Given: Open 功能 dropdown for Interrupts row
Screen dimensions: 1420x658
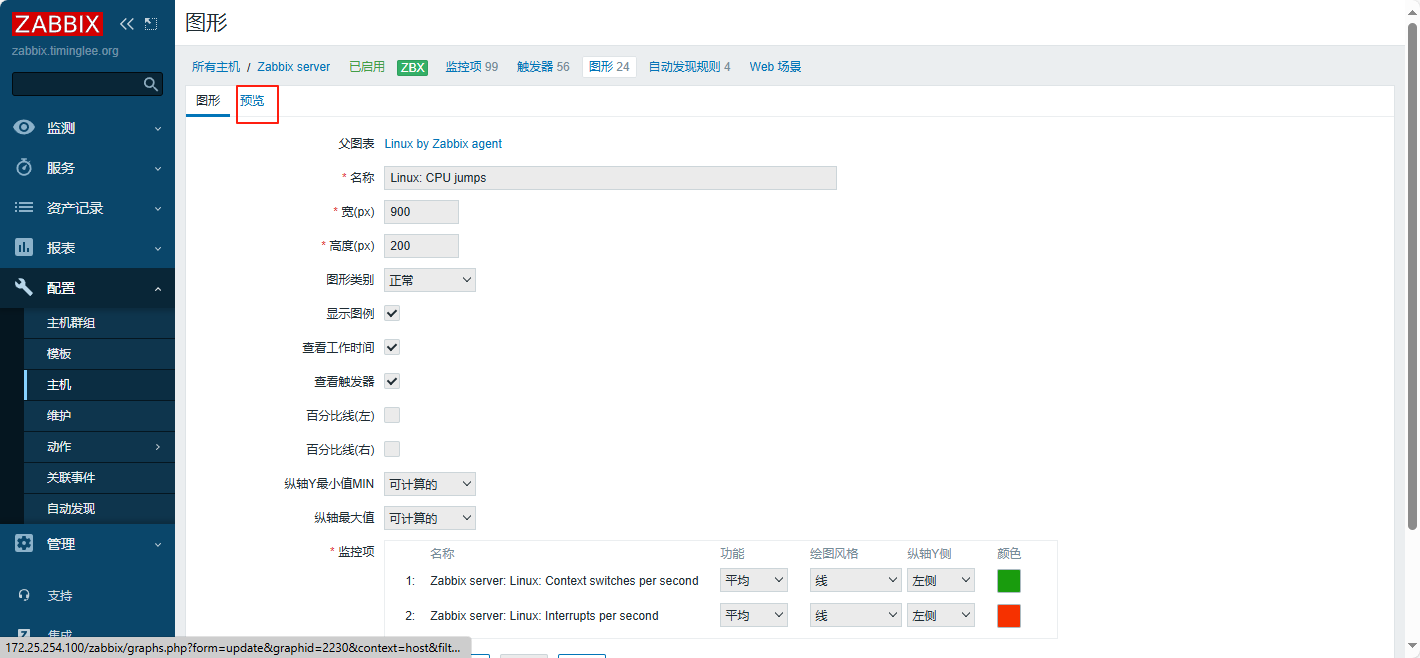Looking at the screenshot, I should tap(754, 616).
